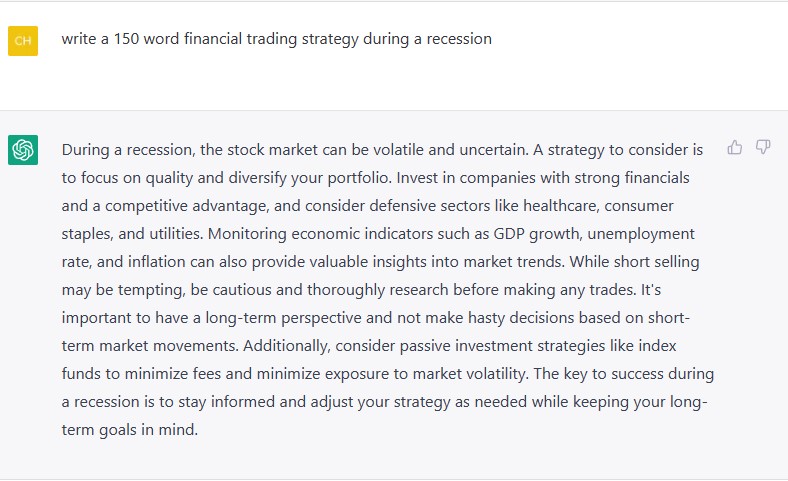Screen dimensions: 788x481
Task: Click the word 'unemployment' in the response
Action: 641,234
